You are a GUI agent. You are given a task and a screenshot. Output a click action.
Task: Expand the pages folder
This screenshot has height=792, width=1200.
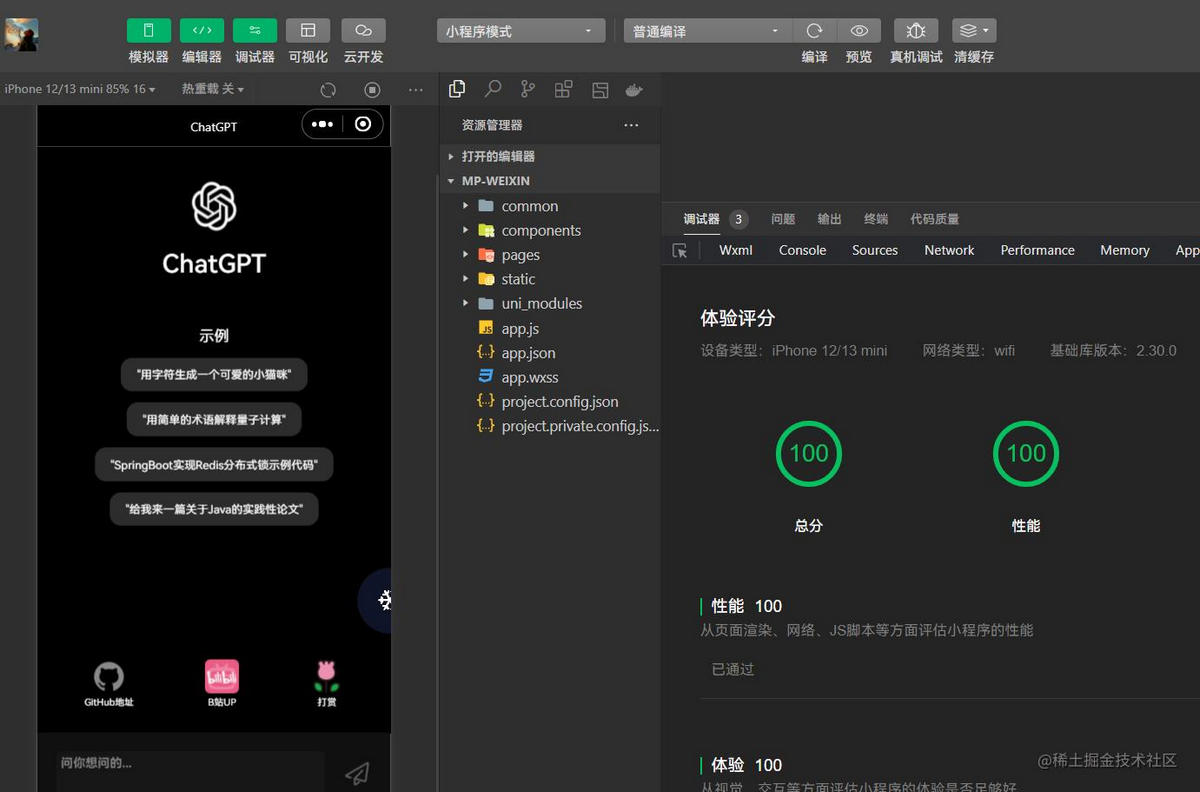click(520, 255)
